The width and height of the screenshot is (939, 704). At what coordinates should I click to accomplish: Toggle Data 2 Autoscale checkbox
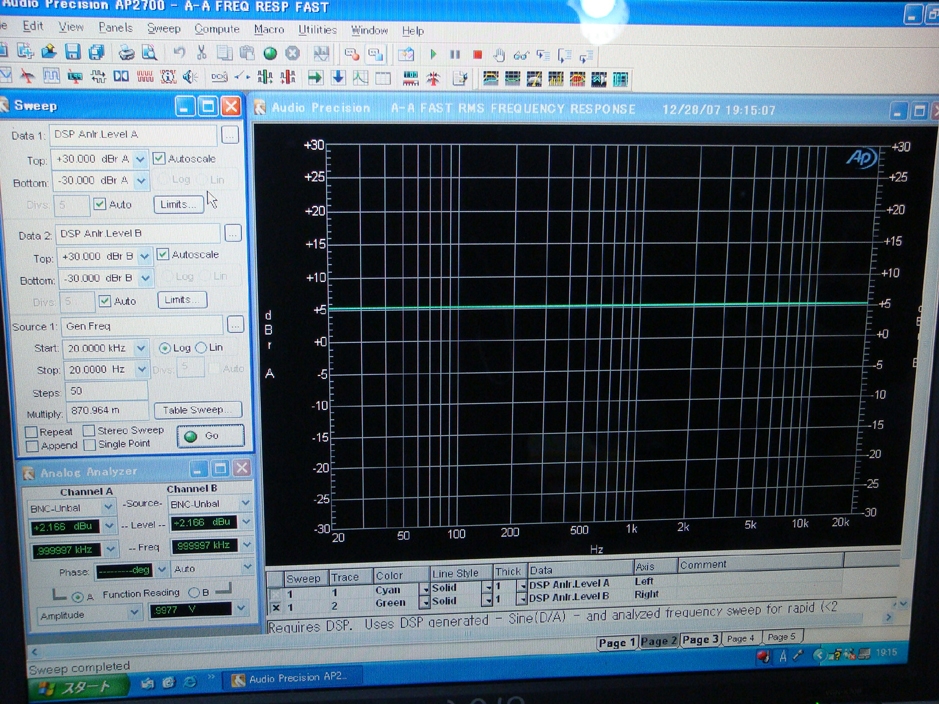(162, 254)
